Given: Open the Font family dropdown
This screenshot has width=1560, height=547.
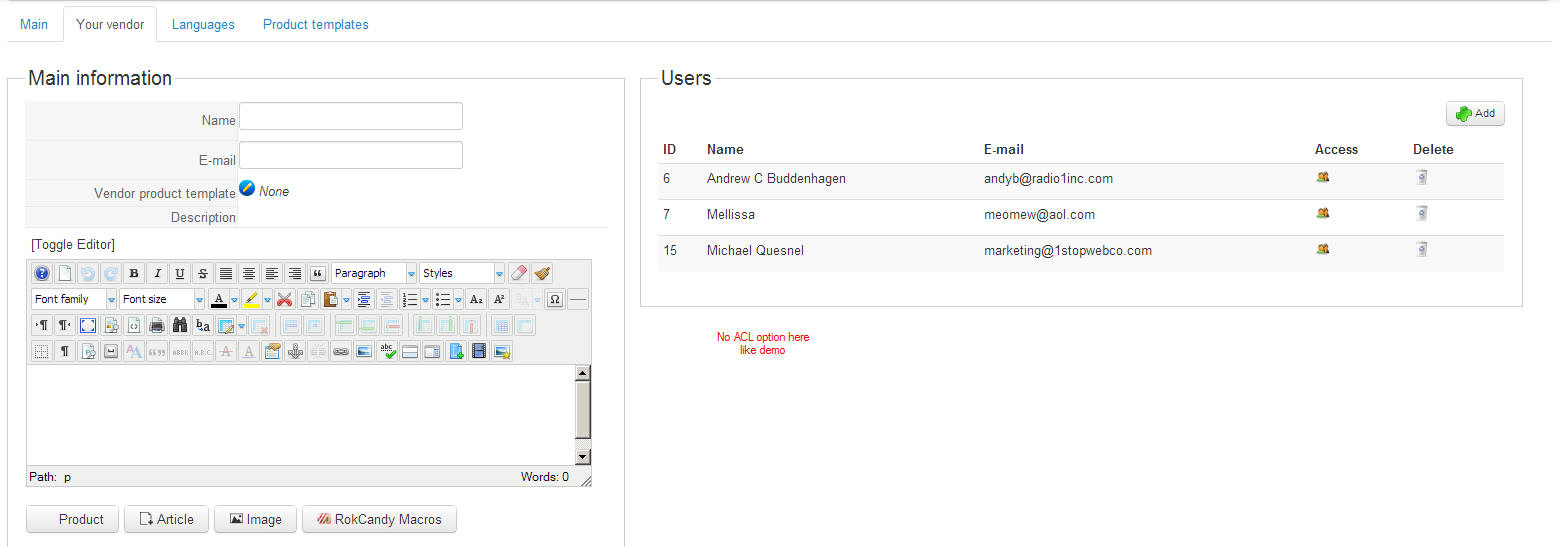Looking at the screenshot, I should (x=74, y=299).
